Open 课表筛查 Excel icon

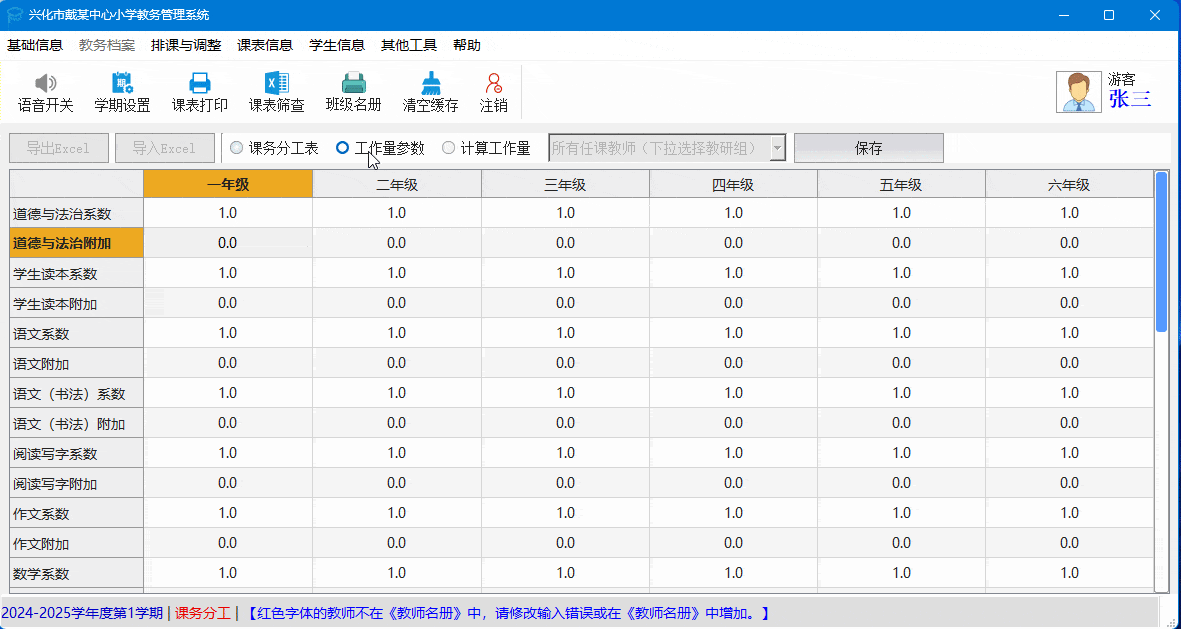coord(276,84)
